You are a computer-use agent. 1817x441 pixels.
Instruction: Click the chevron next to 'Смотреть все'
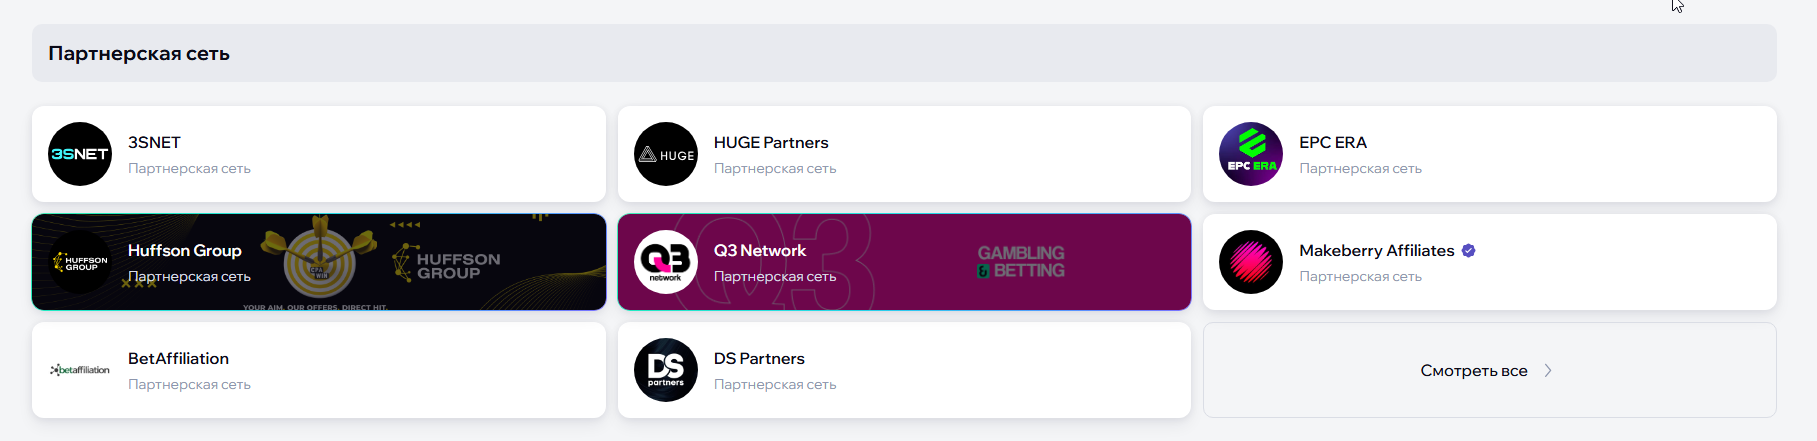pyautogui.click(x=1548, y=371)
